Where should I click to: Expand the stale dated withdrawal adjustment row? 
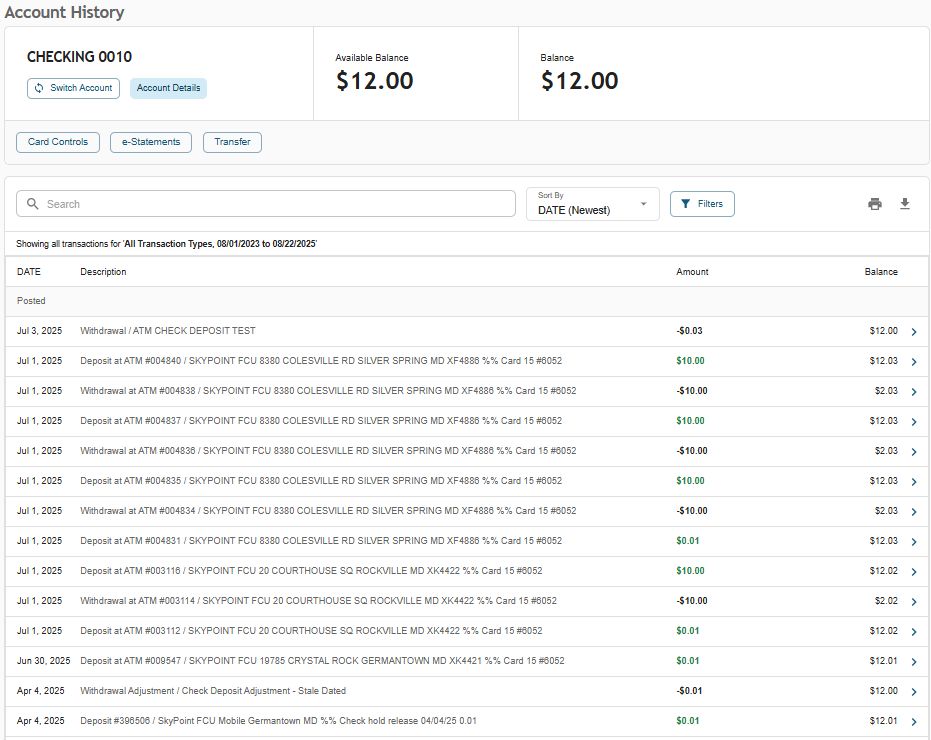coord(914,692)
